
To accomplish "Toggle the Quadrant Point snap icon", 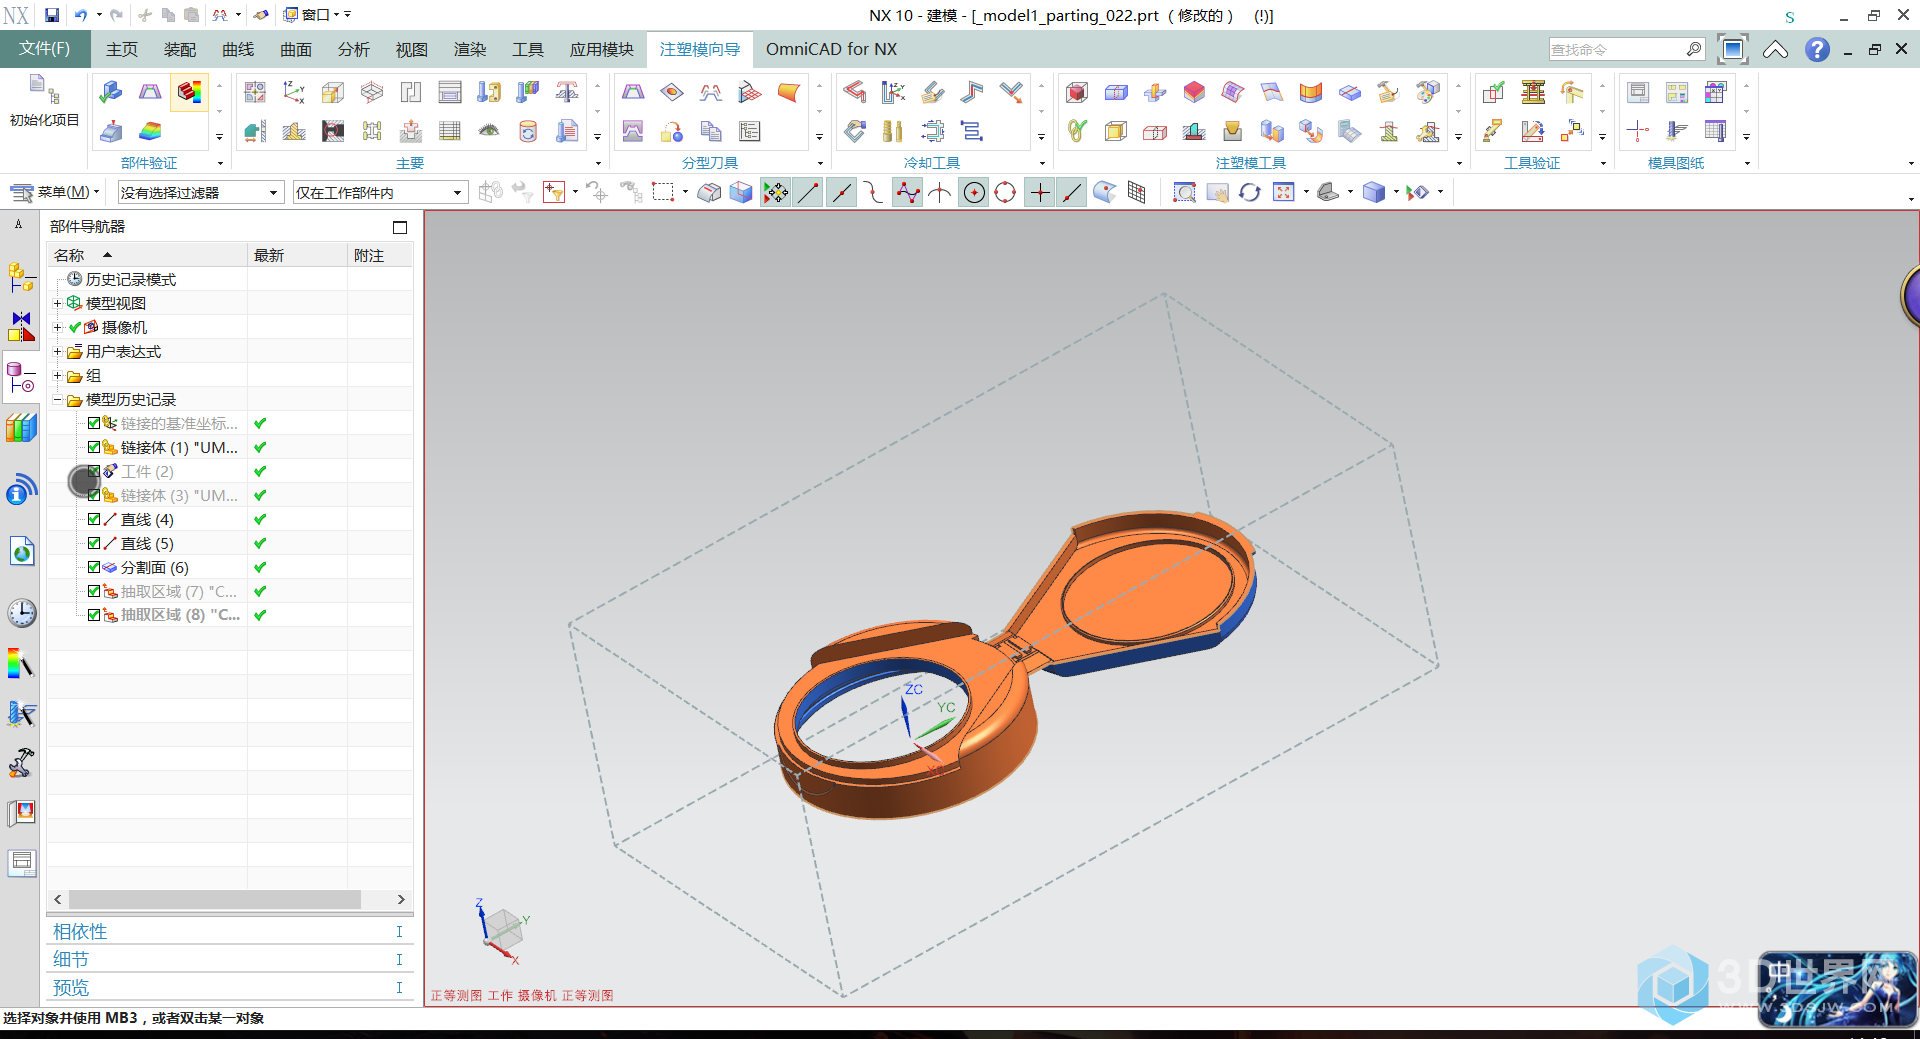I will click(x=1006, y=192).
